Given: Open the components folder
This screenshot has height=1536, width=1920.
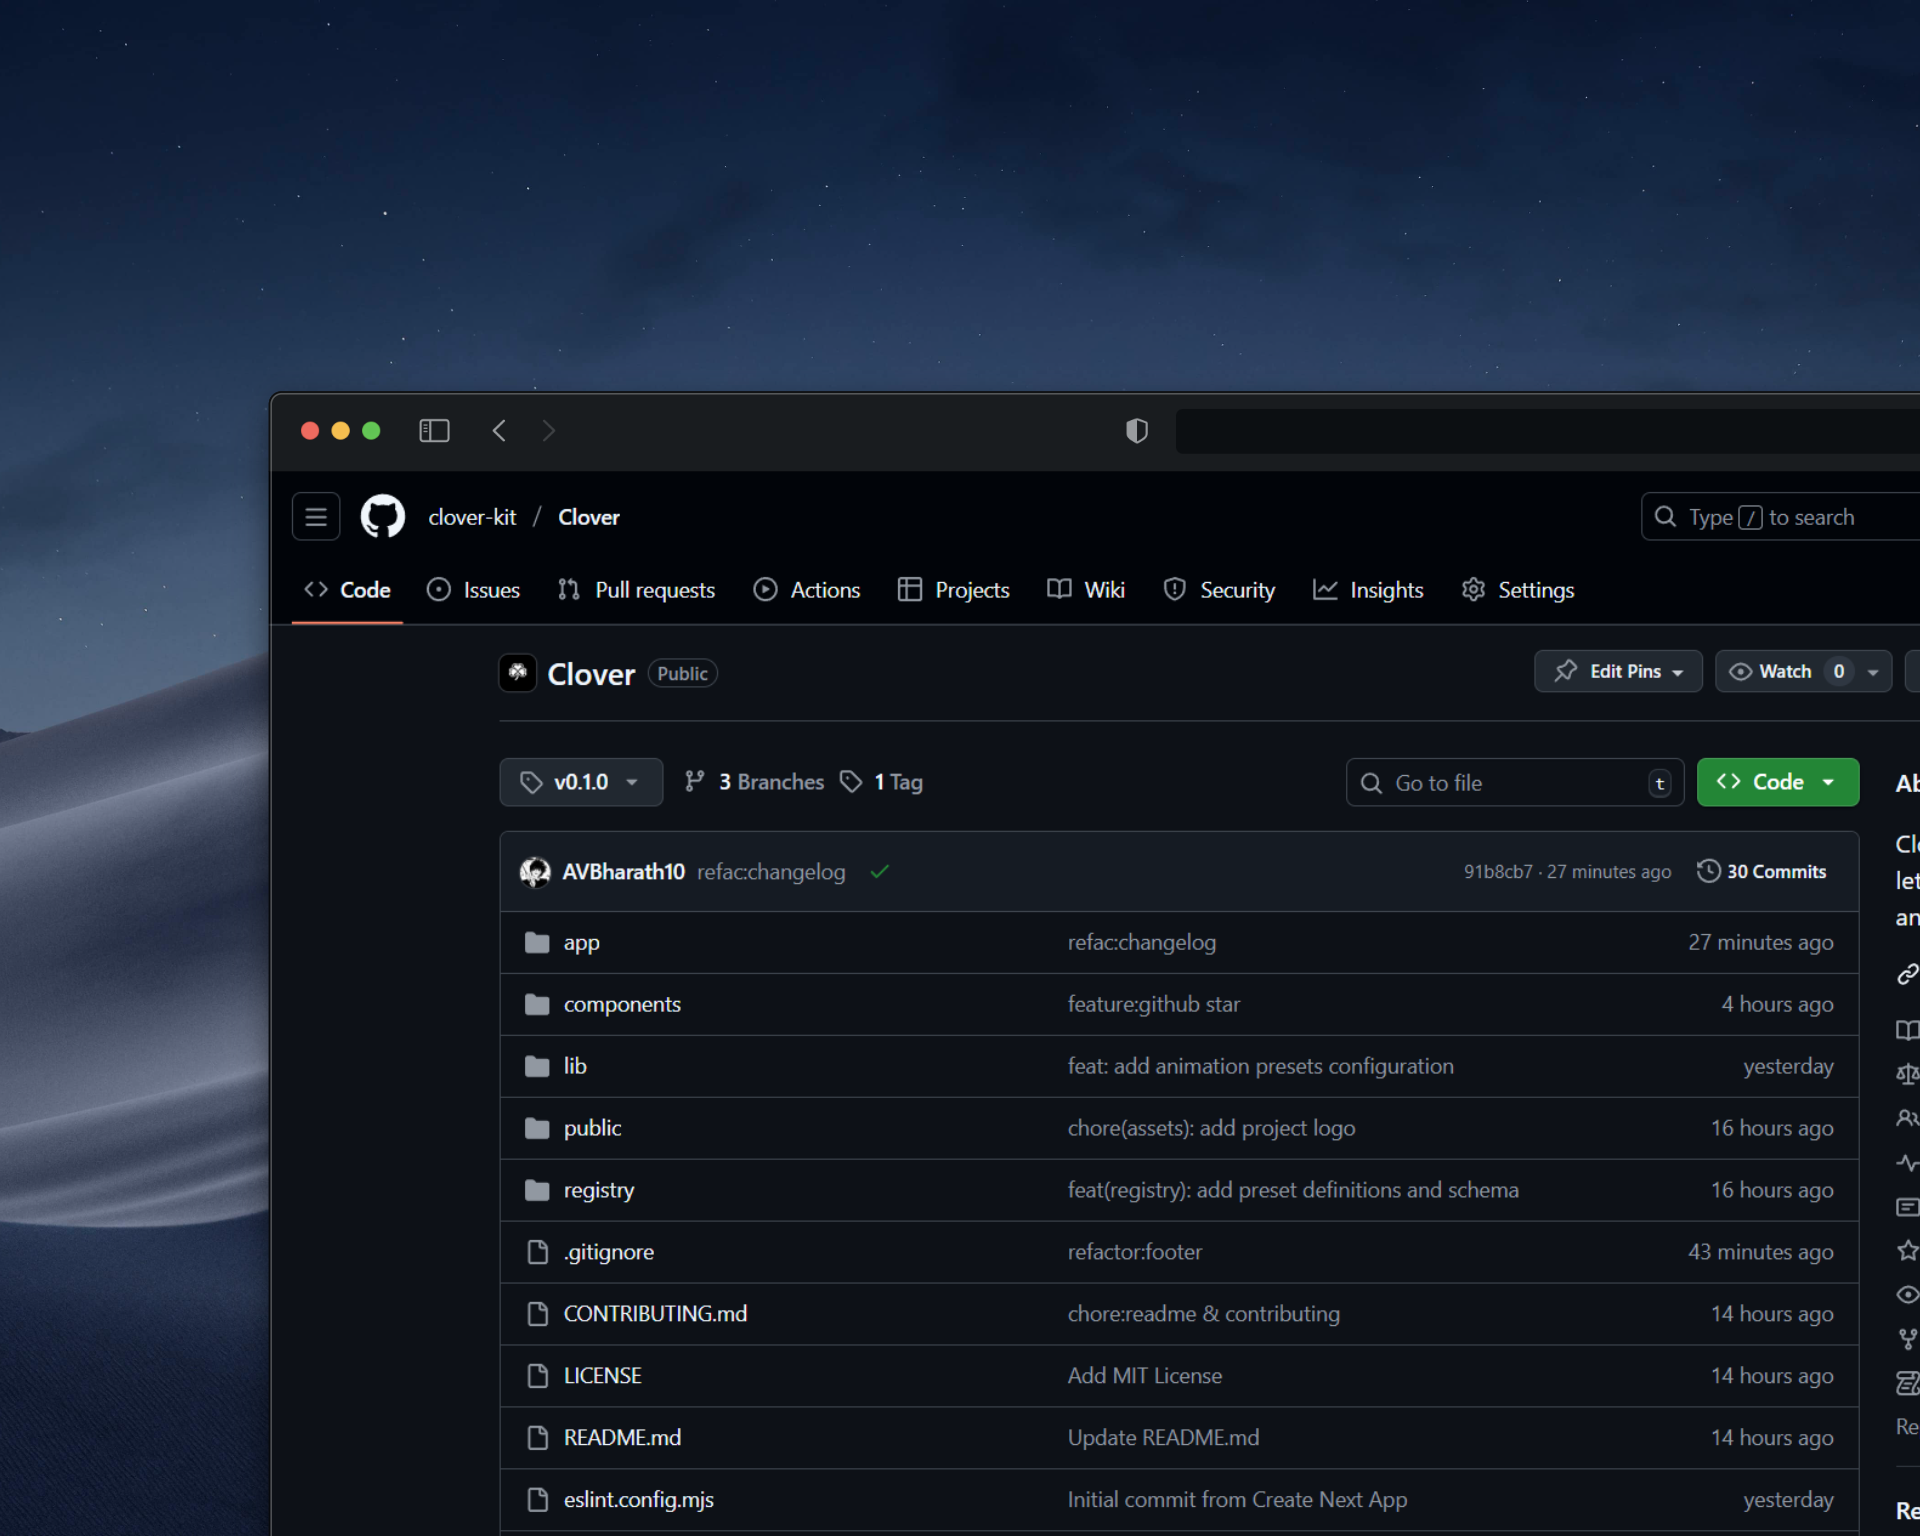Looking at the screenshot, I should tap(622, 1004).
